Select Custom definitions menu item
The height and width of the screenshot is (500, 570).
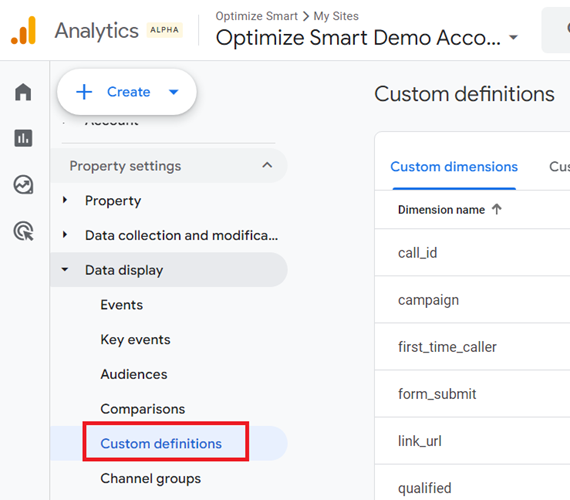(161, 444)
